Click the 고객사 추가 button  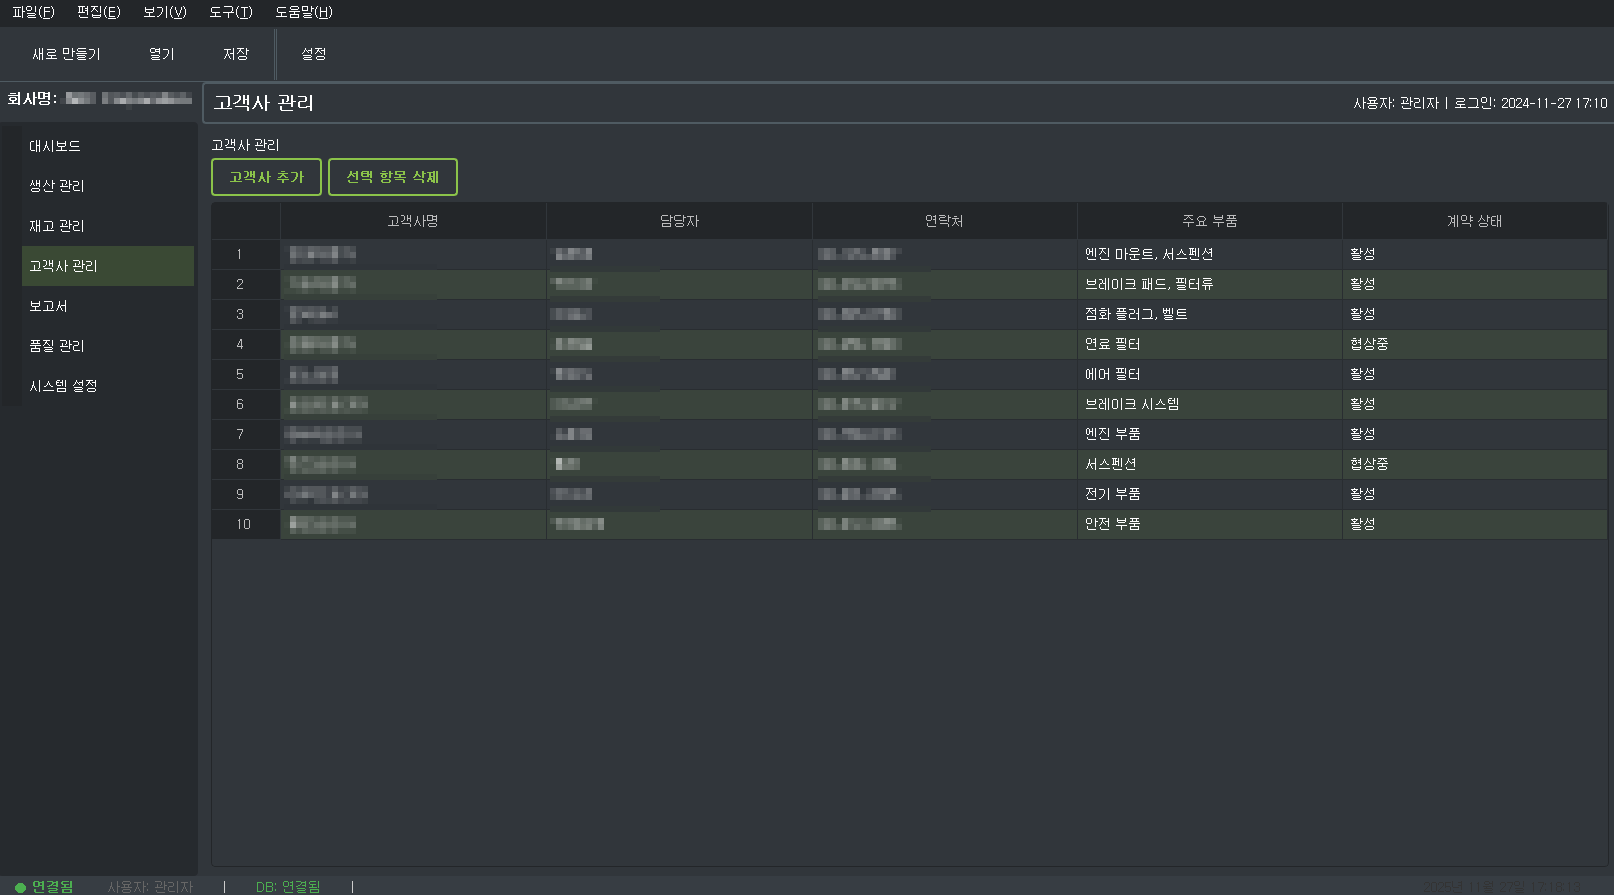tap(266, 177)
